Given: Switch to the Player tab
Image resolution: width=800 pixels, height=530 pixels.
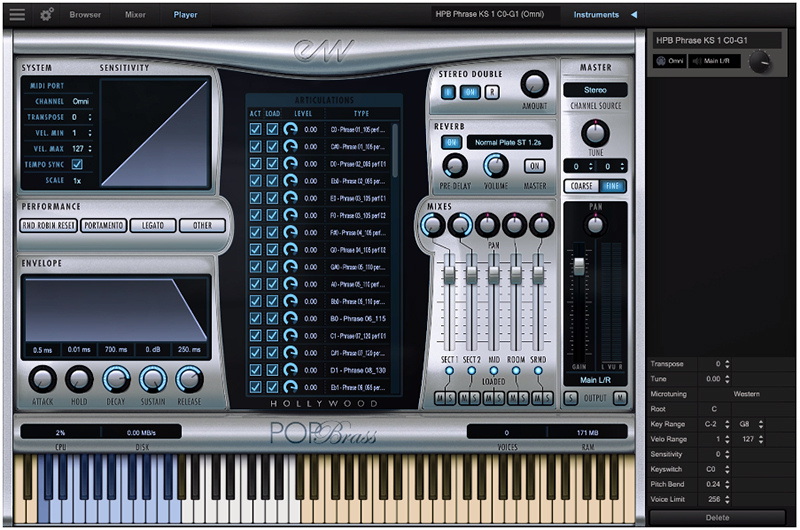Looking at the screenshot, I should [x=185, y=15].
